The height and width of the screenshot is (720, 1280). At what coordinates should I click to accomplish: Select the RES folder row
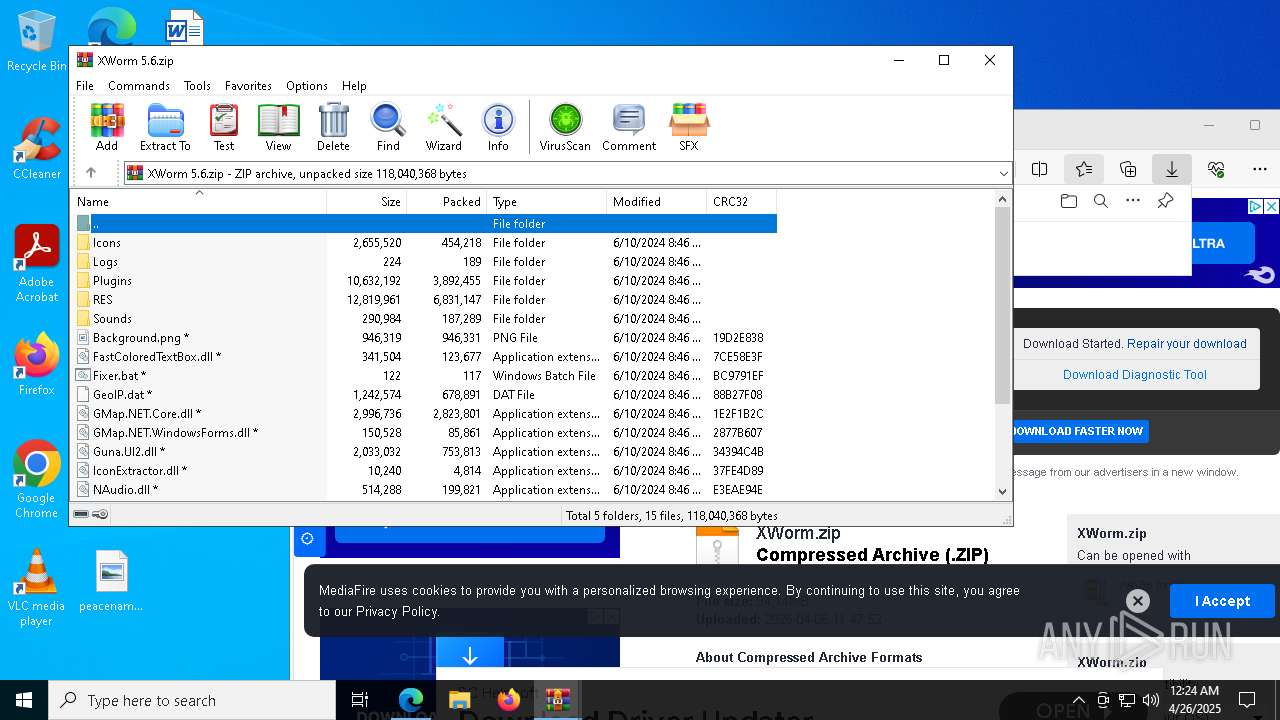pos(424,300)
